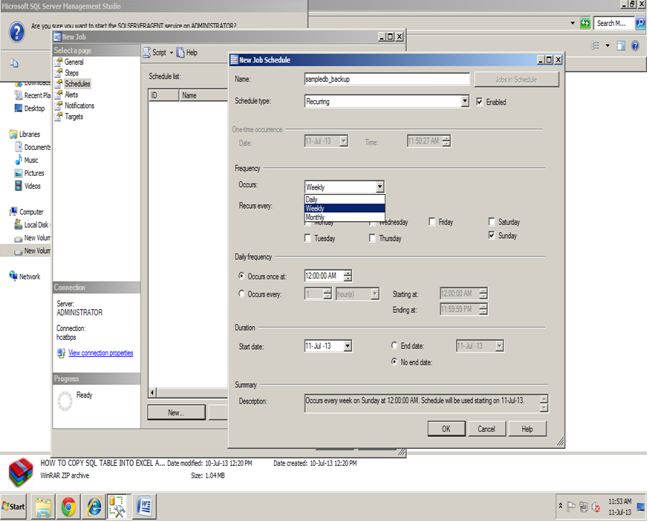The width and height of the screenshot is (650, 522).
Task: Open the Schedule type combo box
Action: (386, 102)
